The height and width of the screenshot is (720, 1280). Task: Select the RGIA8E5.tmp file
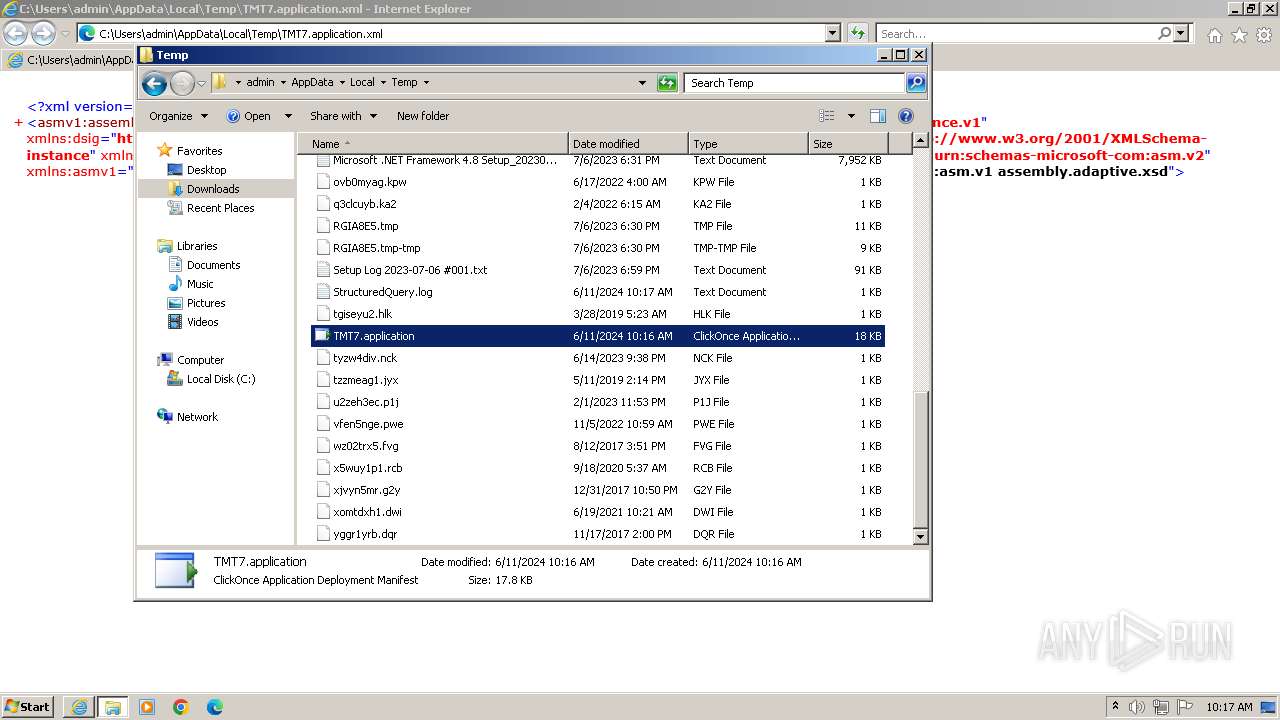coord(598,226)
